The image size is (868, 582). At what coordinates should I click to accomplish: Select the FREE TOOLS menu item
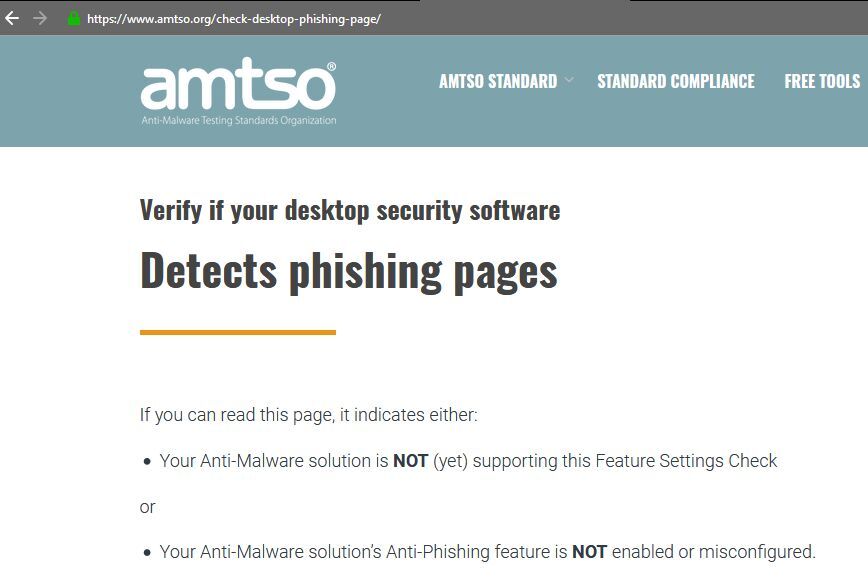[822, 81]
